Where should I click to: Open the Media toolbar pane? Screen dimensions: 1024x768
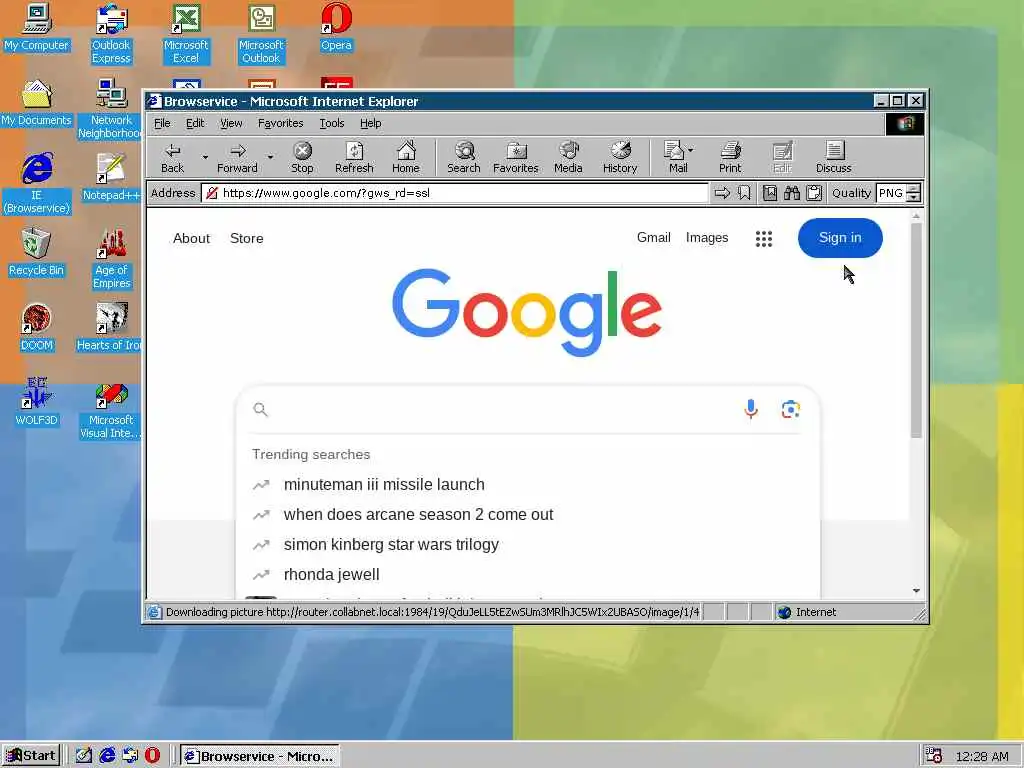pos(568,158)
